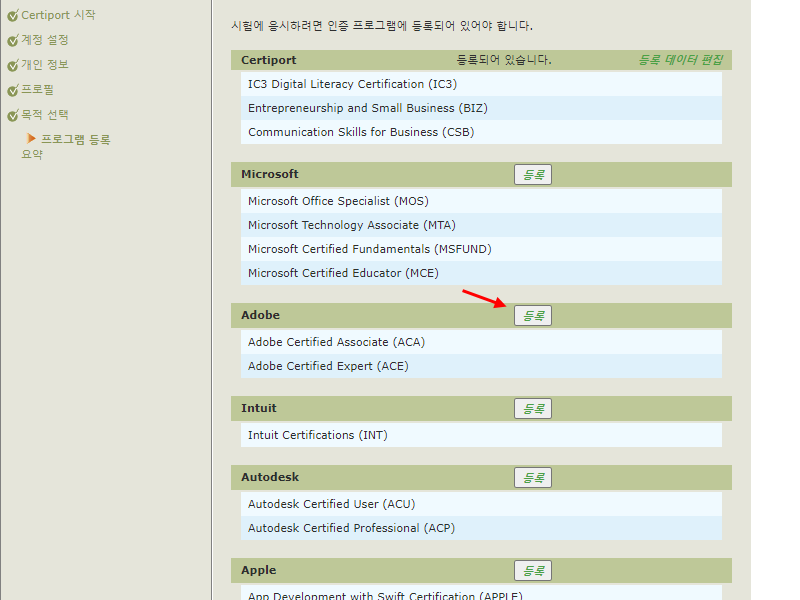The width and height of the screenshot is (800, 600).
Task: Select Intuit Certifications (INT) row
Action: tap(481, 435)
